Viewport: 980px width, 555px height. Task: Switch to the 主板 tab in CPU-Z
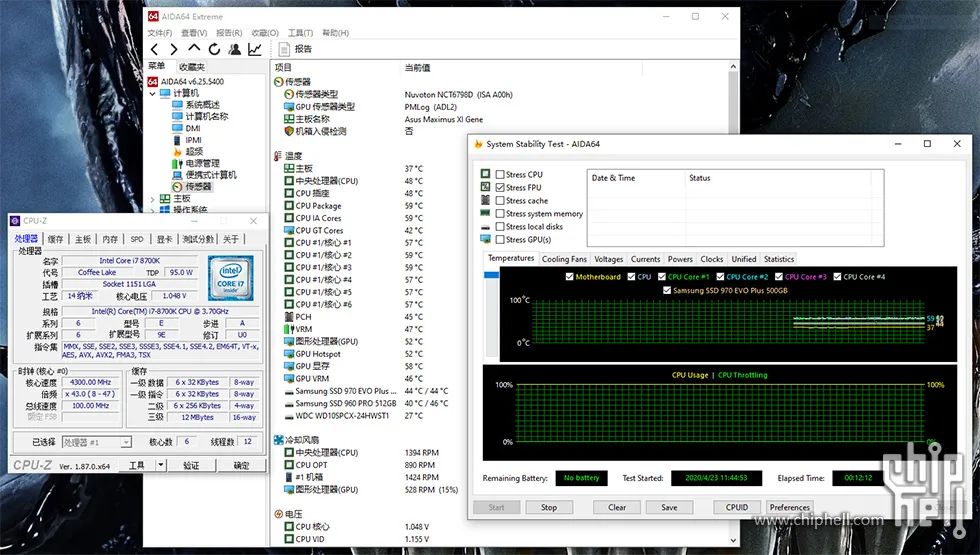click(83, 239)
